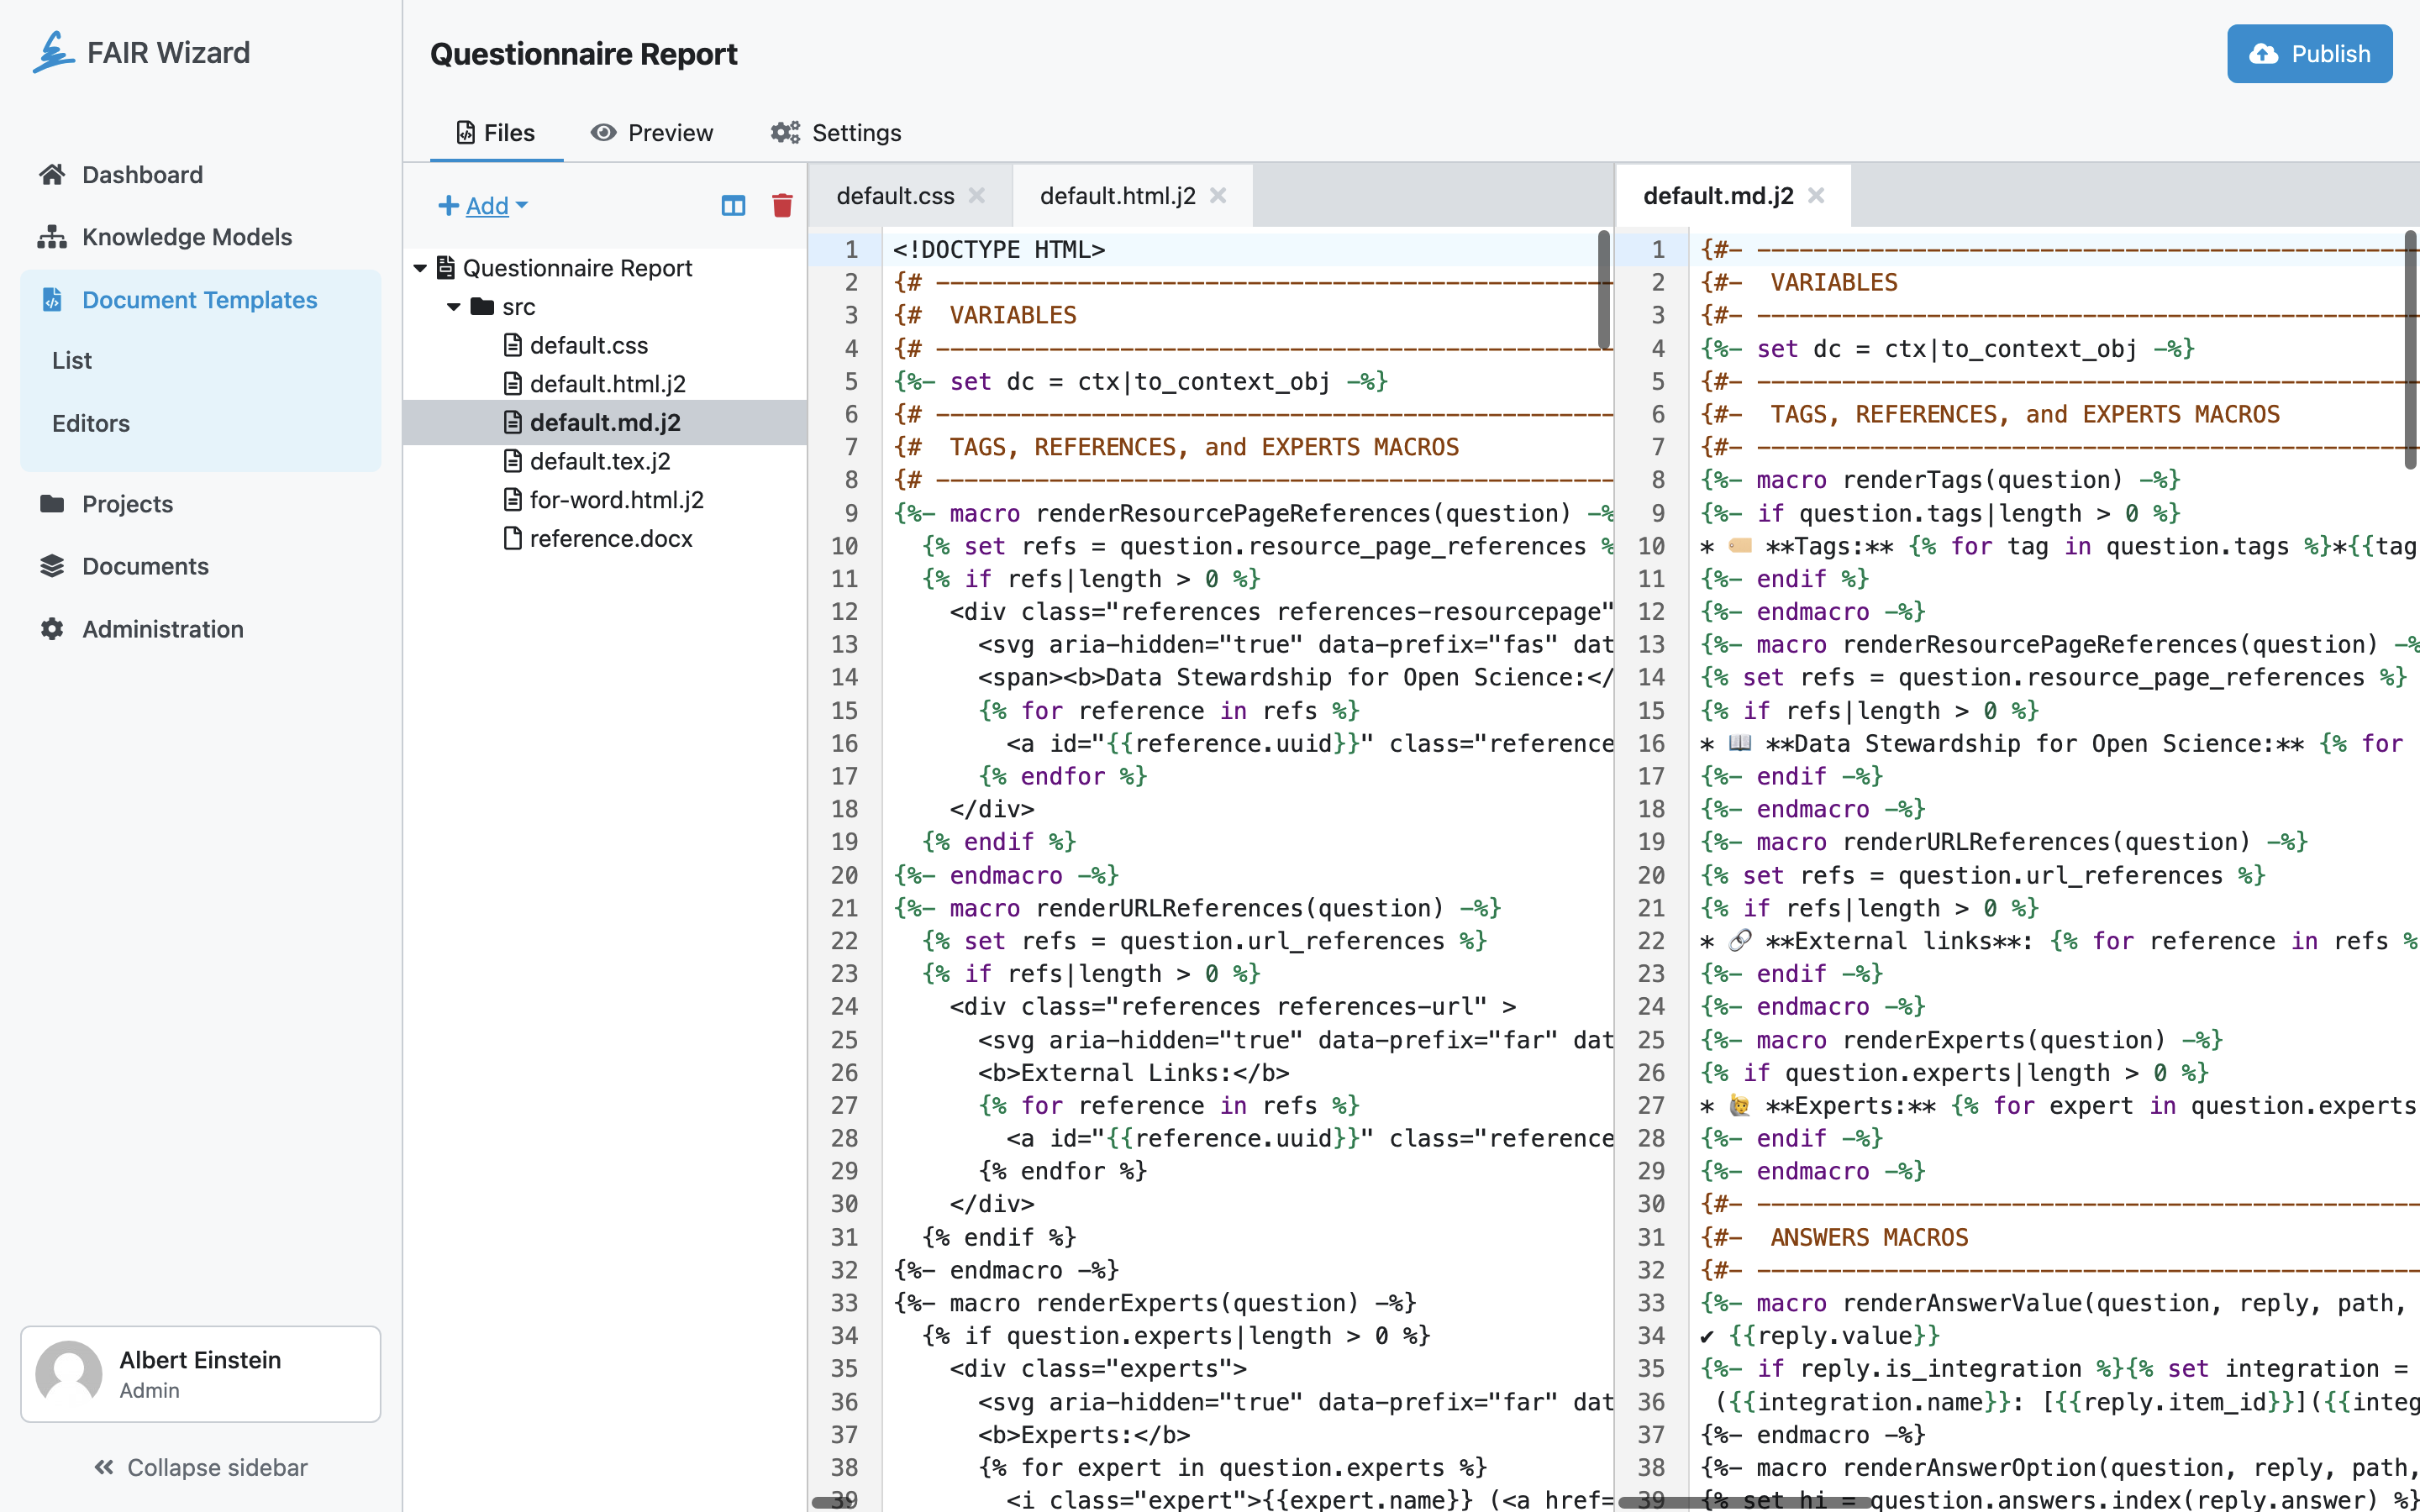Open the Settings tab
The image size is (2420, 1512).
pyautogui.click(x=836, y=133)
